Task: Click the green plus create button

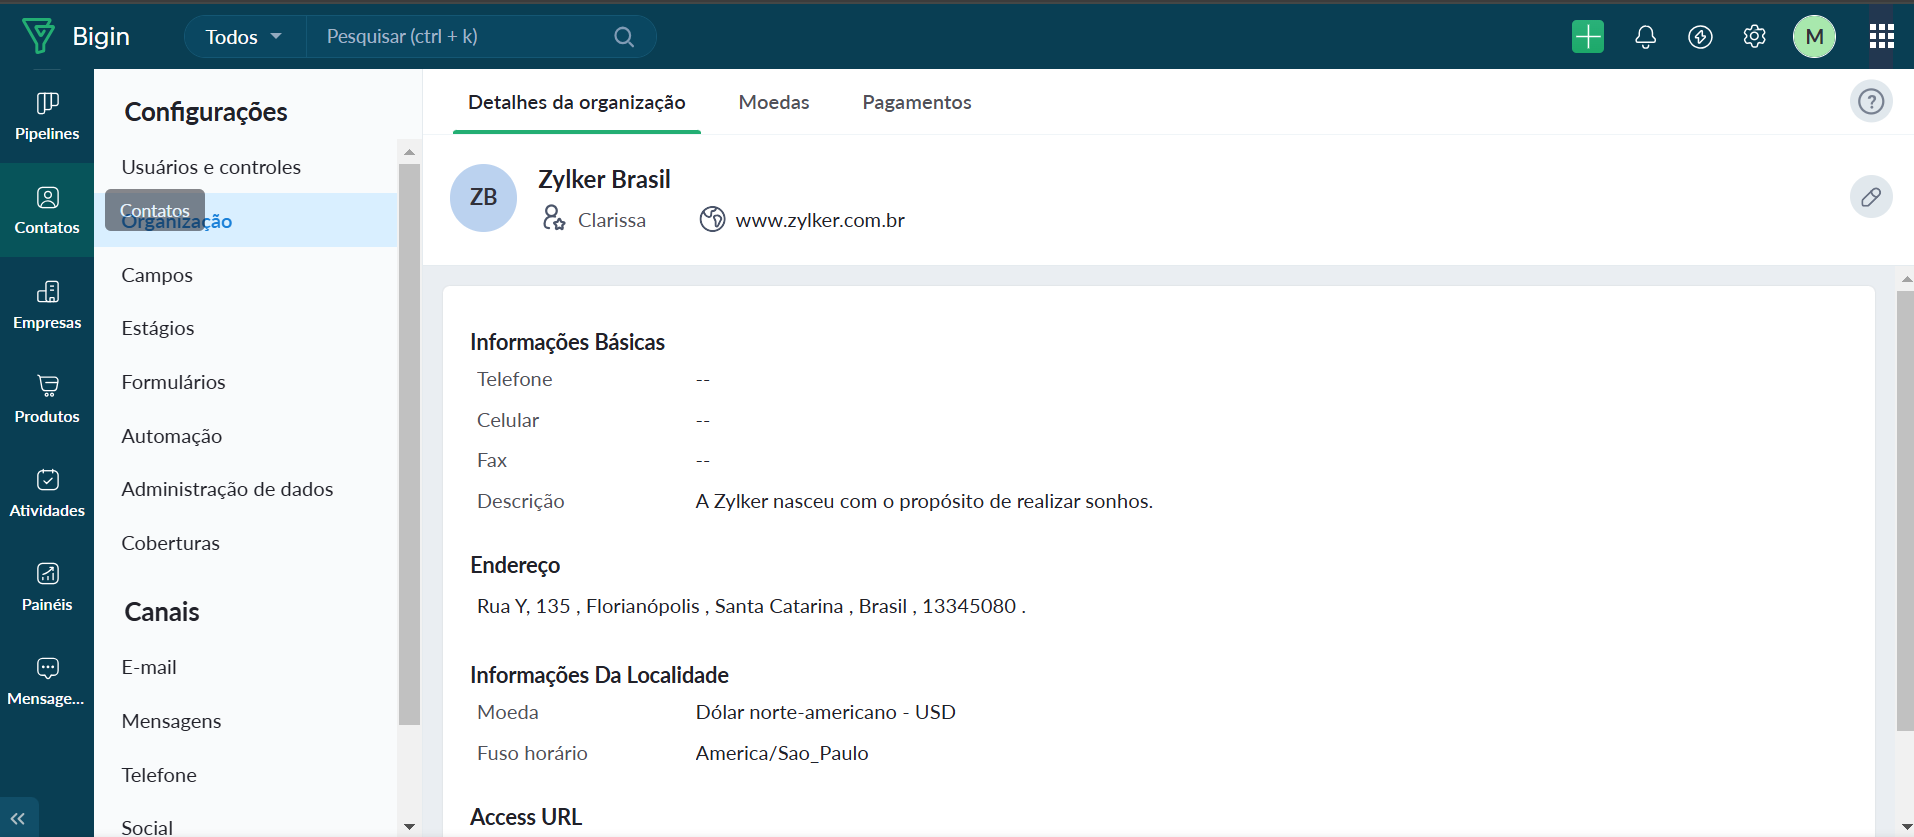Action: tap(1588, 37)
